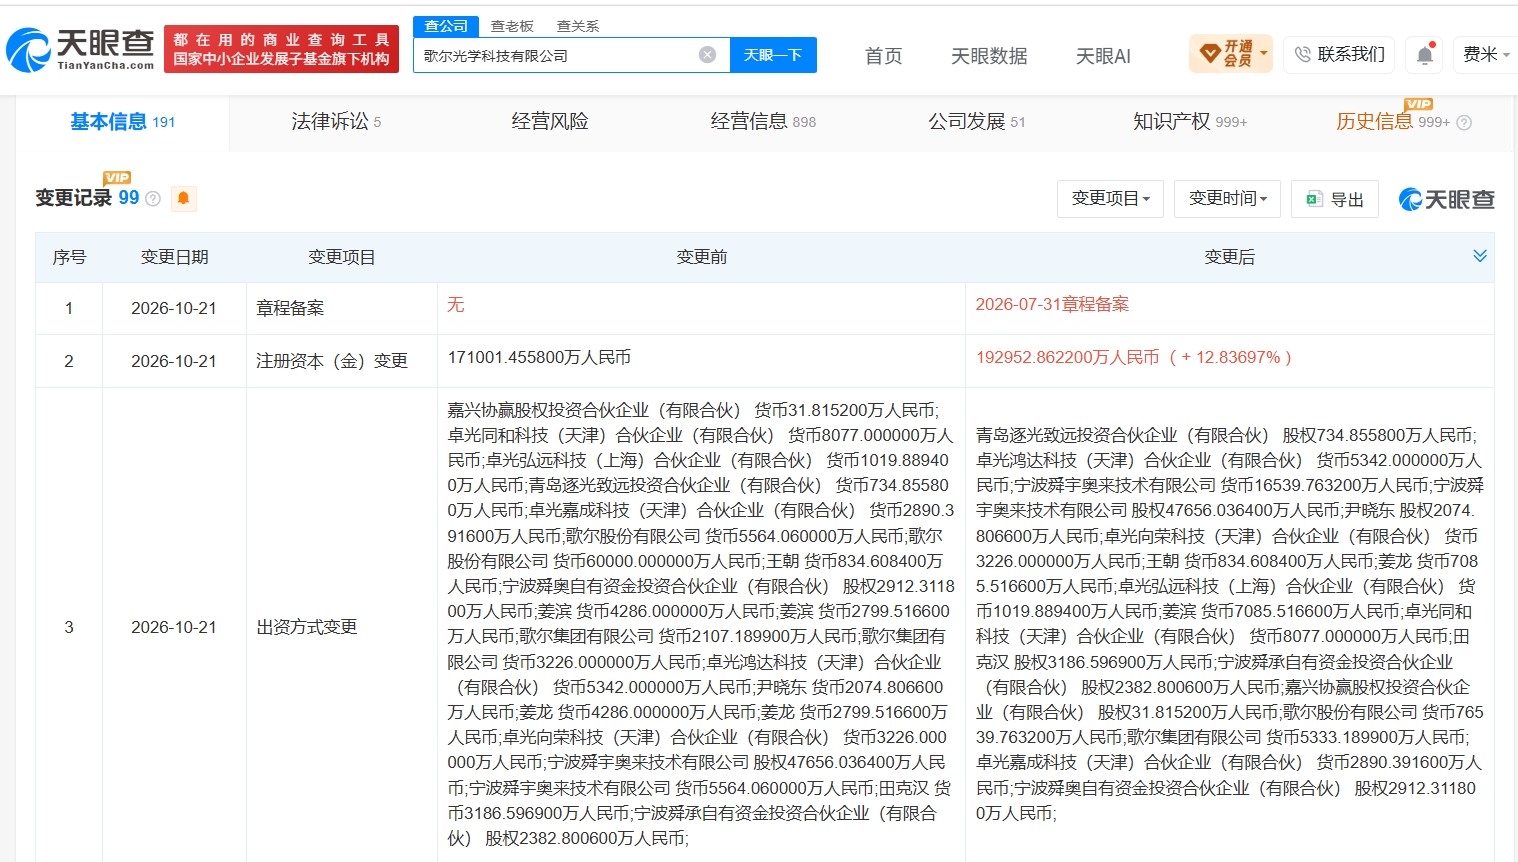
Task: Open the 经营风险 tab
Action: click(x=550, y=122)
